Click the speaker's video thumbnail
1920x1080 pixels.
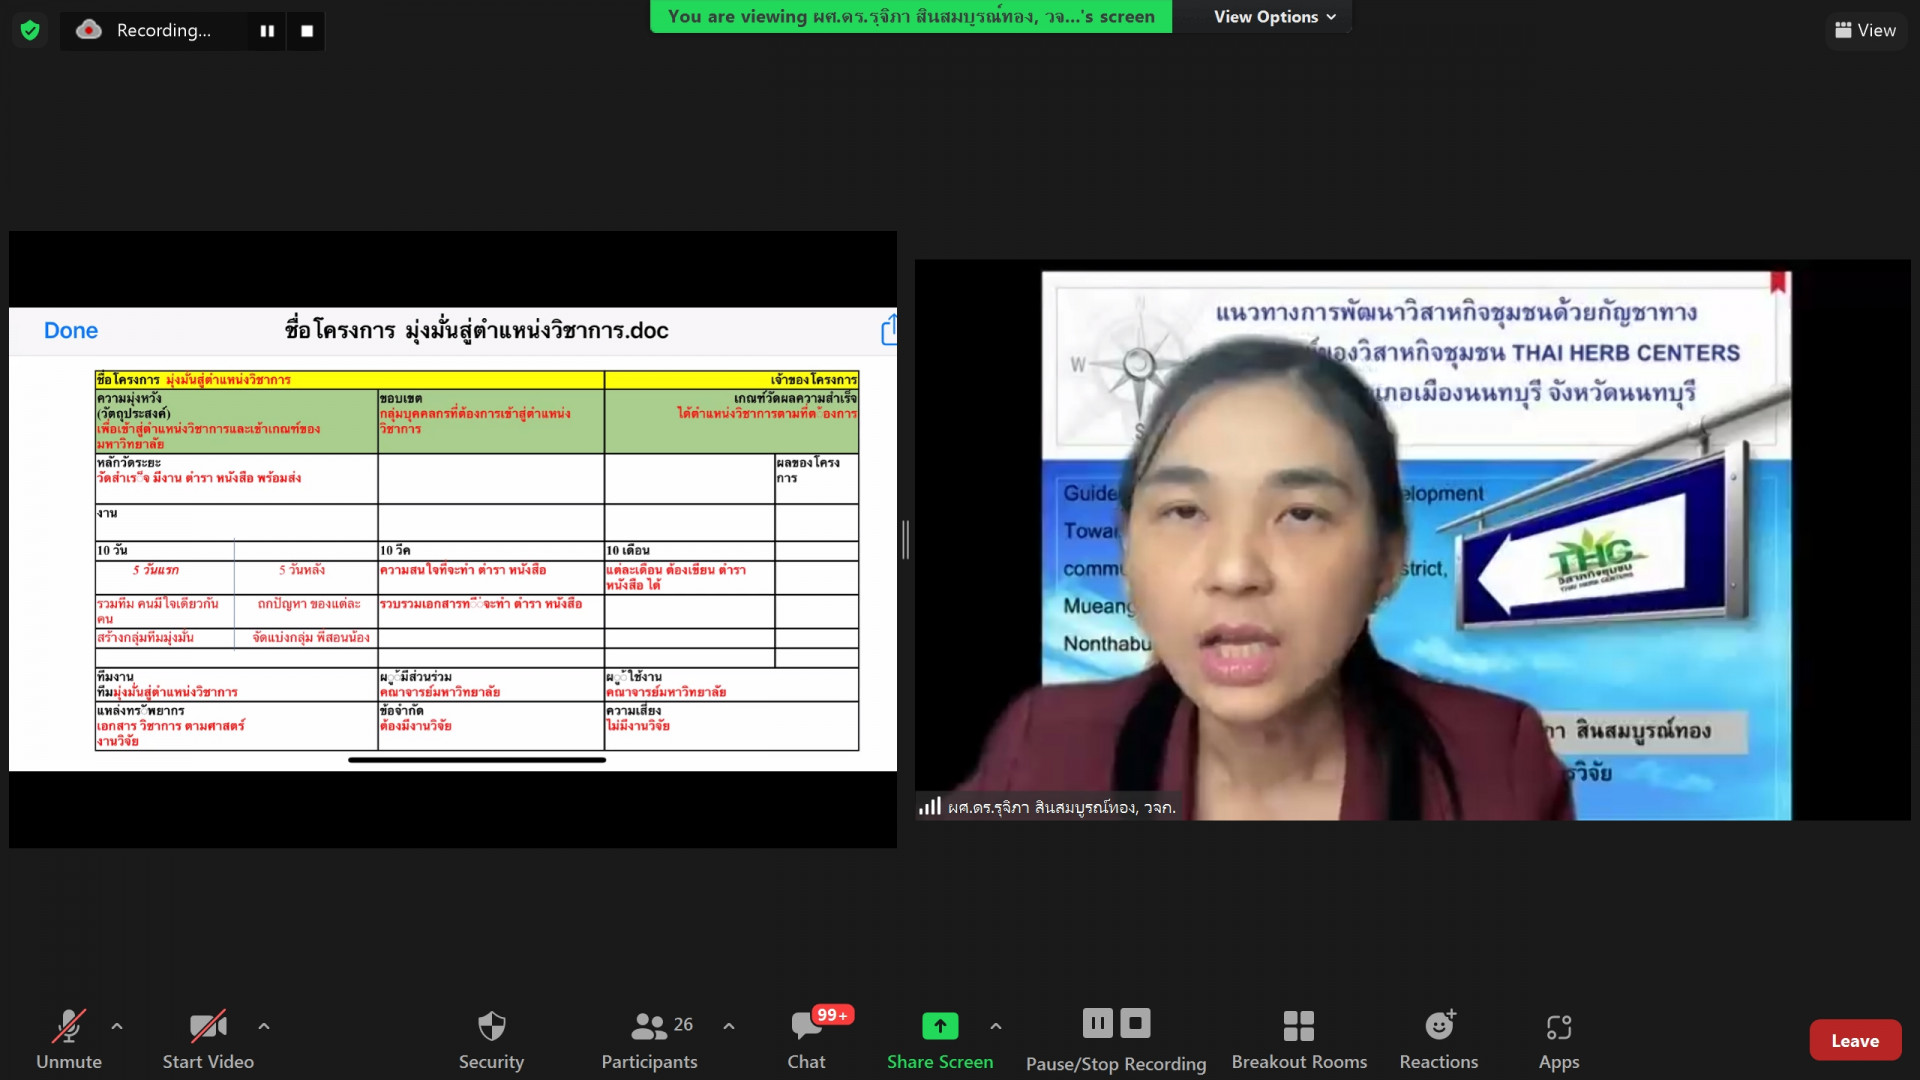pyautogui.click(x=1412, y=540)
